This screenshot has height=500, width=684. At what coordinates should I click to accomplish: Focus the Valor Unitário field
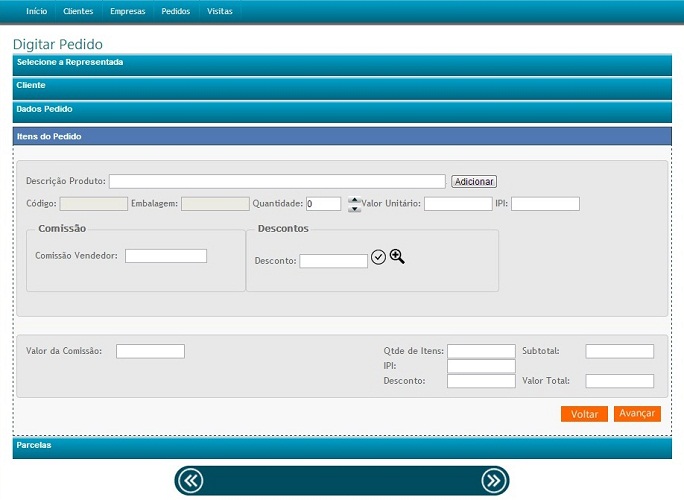458,204
